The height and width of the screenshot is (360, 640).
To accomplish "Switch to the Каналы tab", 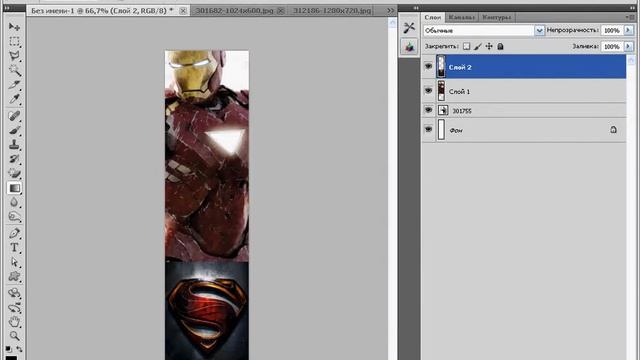I will coord(461,17).
